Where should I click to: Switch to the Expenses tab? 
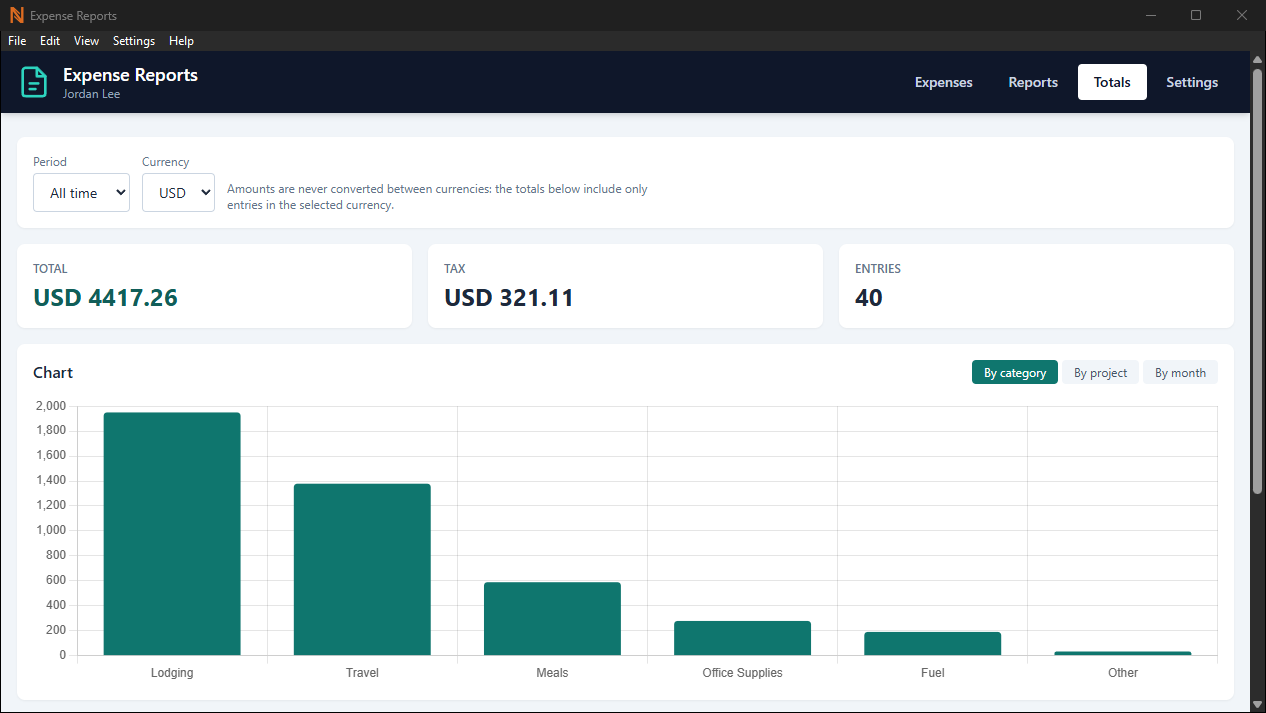pos(944,82)
